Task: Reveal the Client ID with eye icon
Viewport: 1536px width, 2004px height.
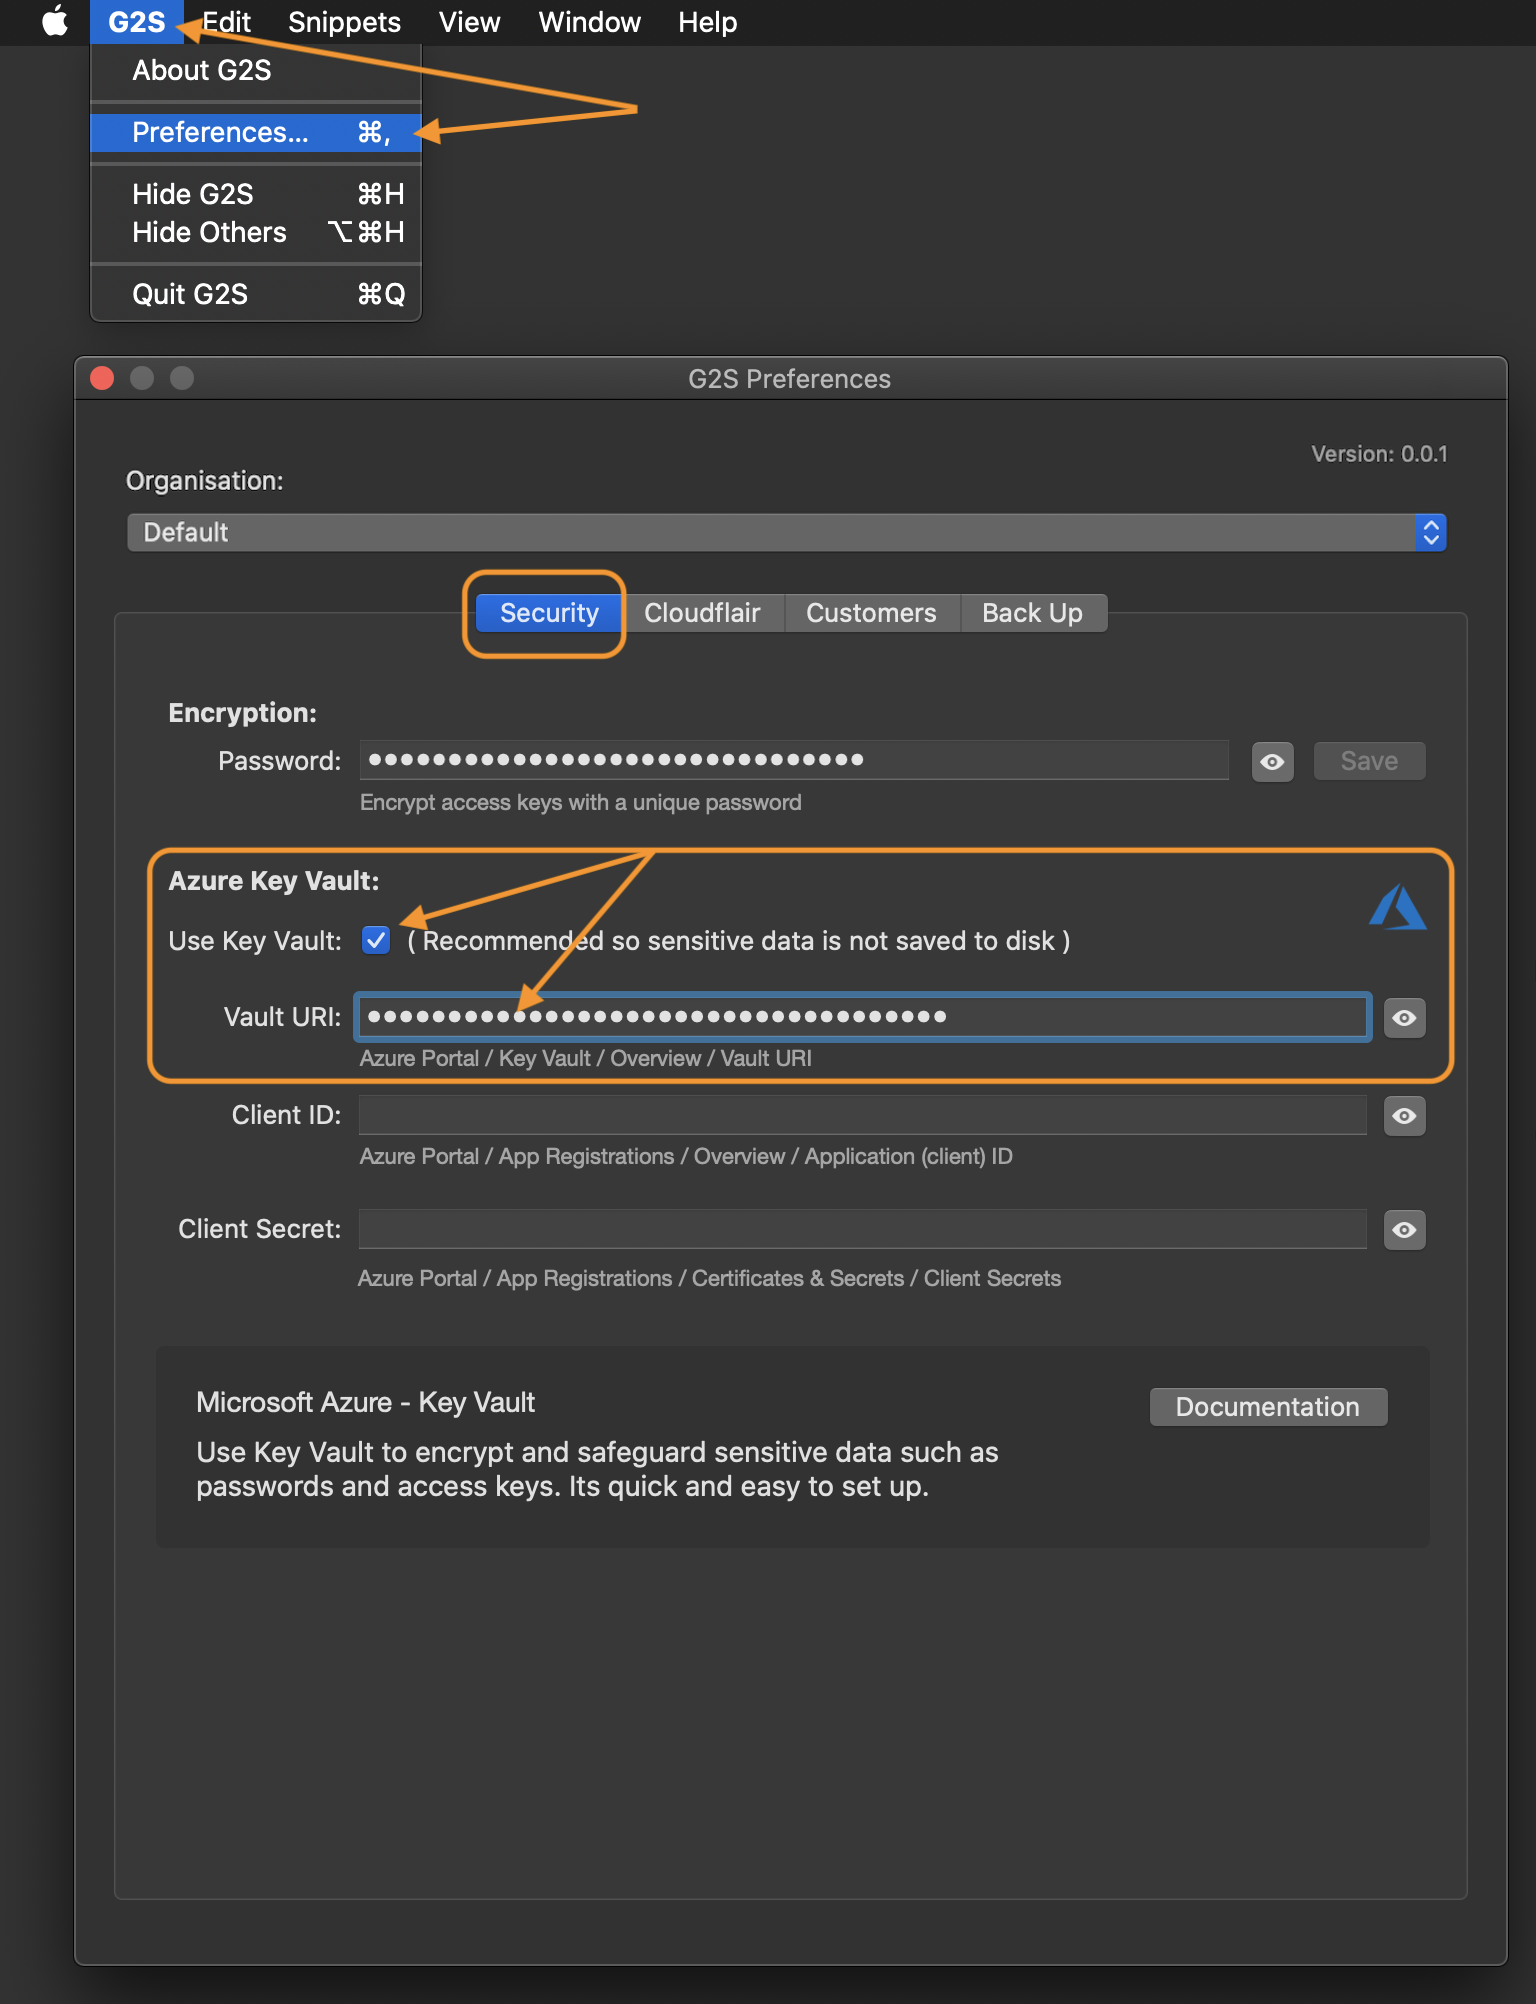Action: tap(1404, 1116)
